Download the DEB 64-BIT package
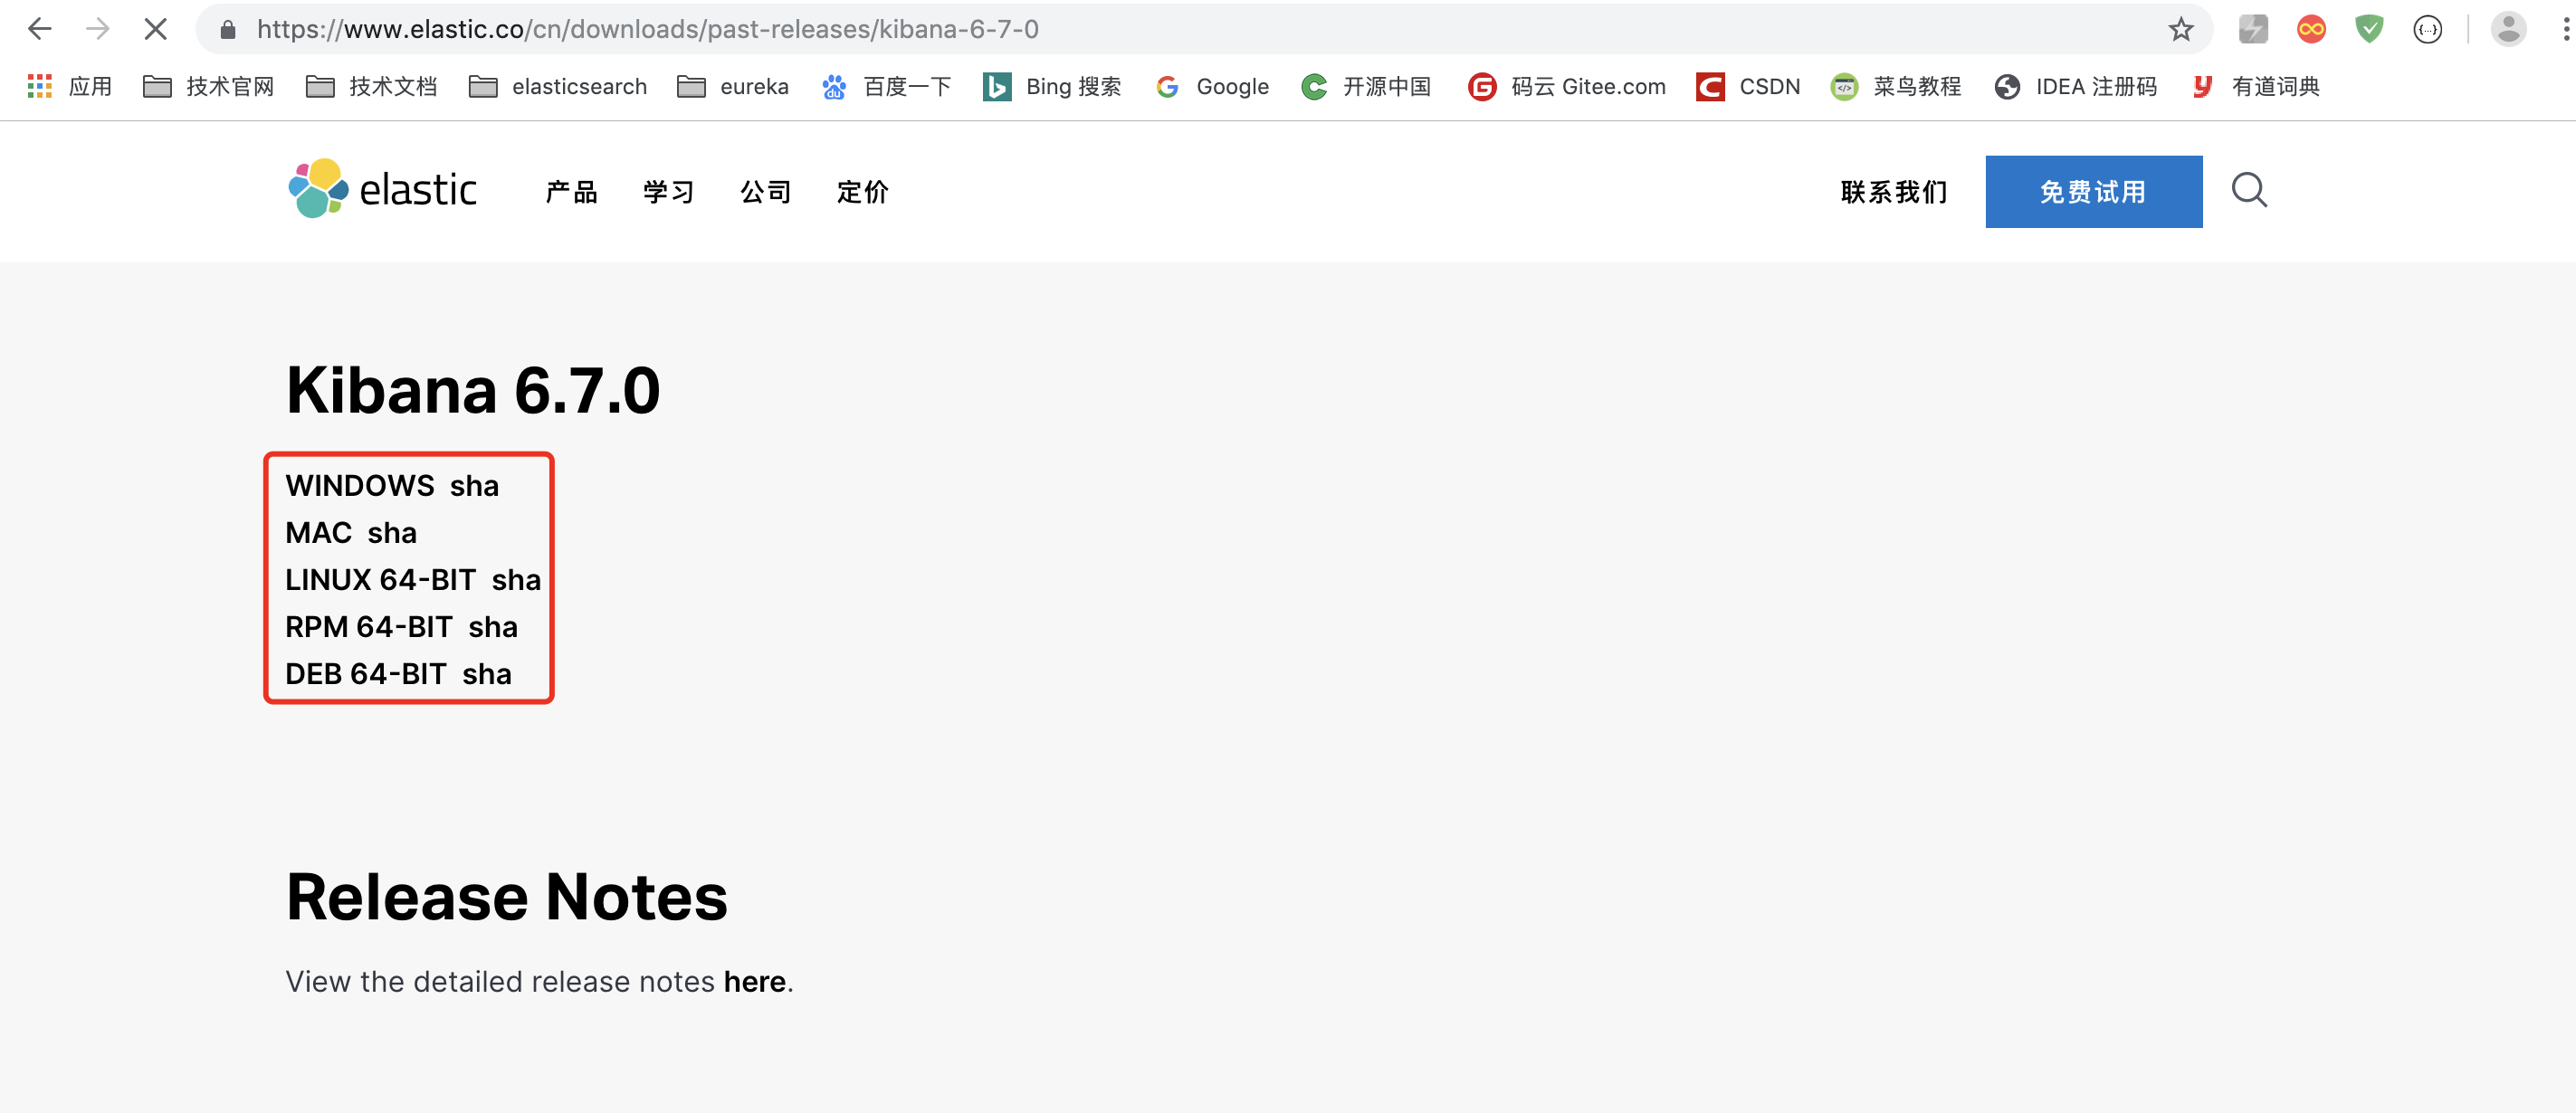The height and width of the screenshot is (1113, 2576). [x=366, y=674]
